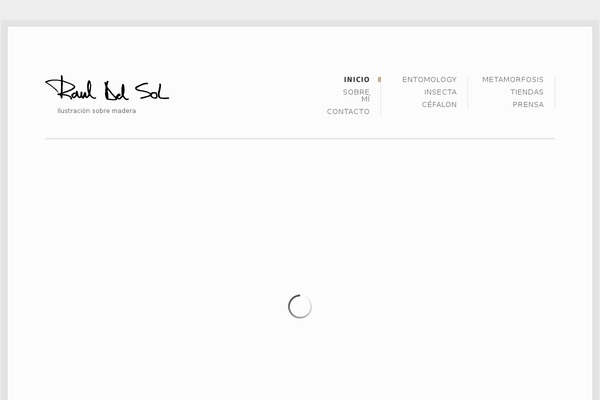Open the SOBRE MÍ page
This screenshot has height=400, width=600.
(356, 95)
